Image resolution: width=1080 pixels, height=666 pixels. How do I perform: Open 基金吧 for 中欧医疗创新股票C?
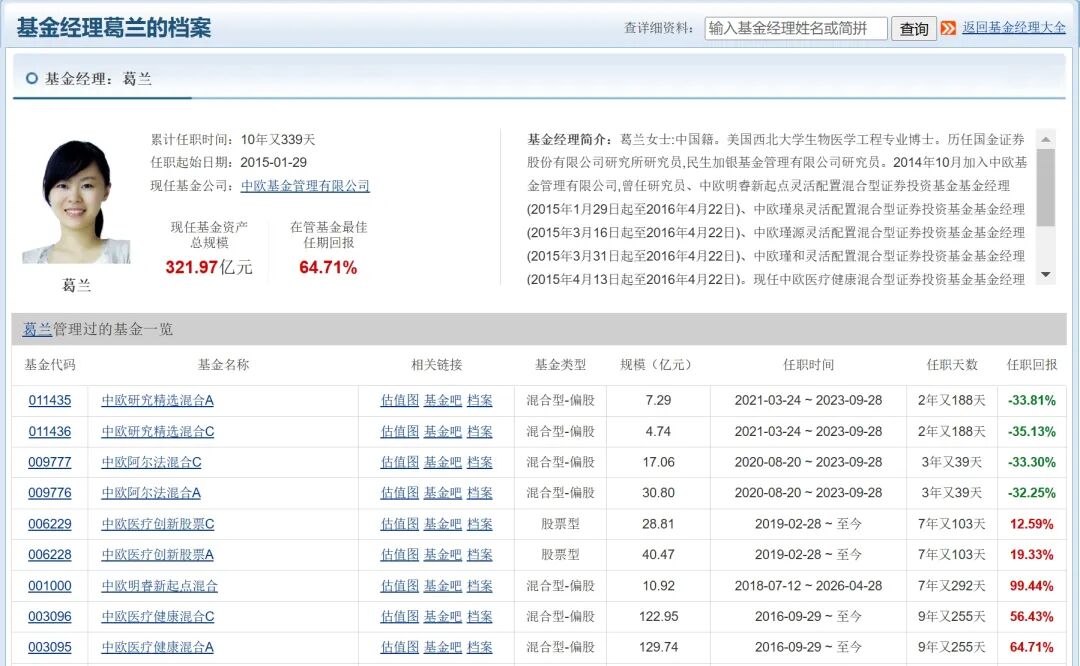[442, 524]
